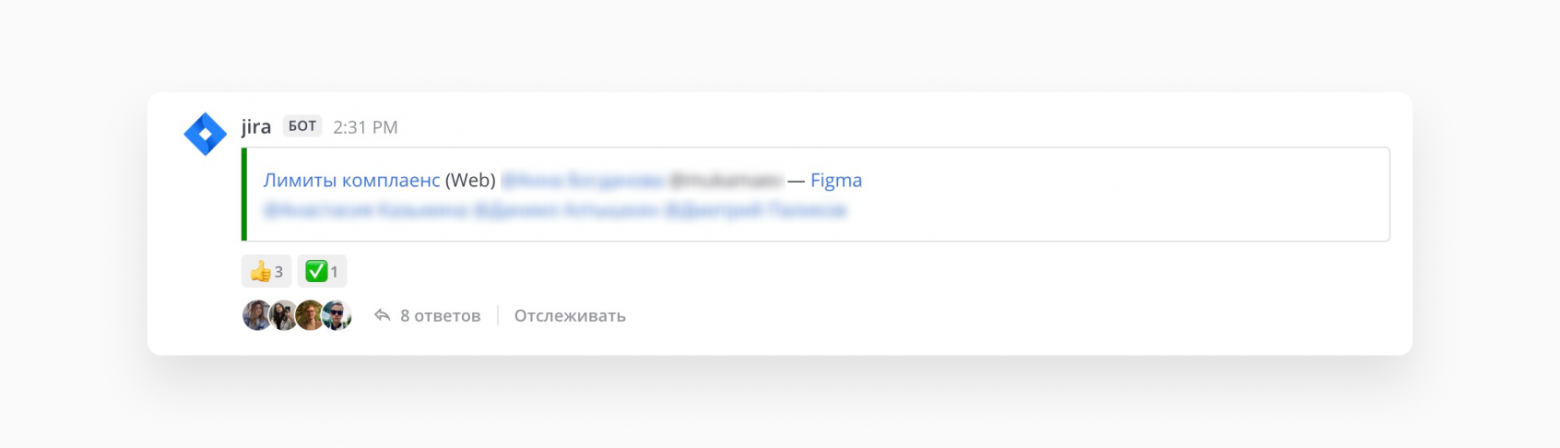
Task: Click the green bar of the attachment card
Action: click(244, 194)
